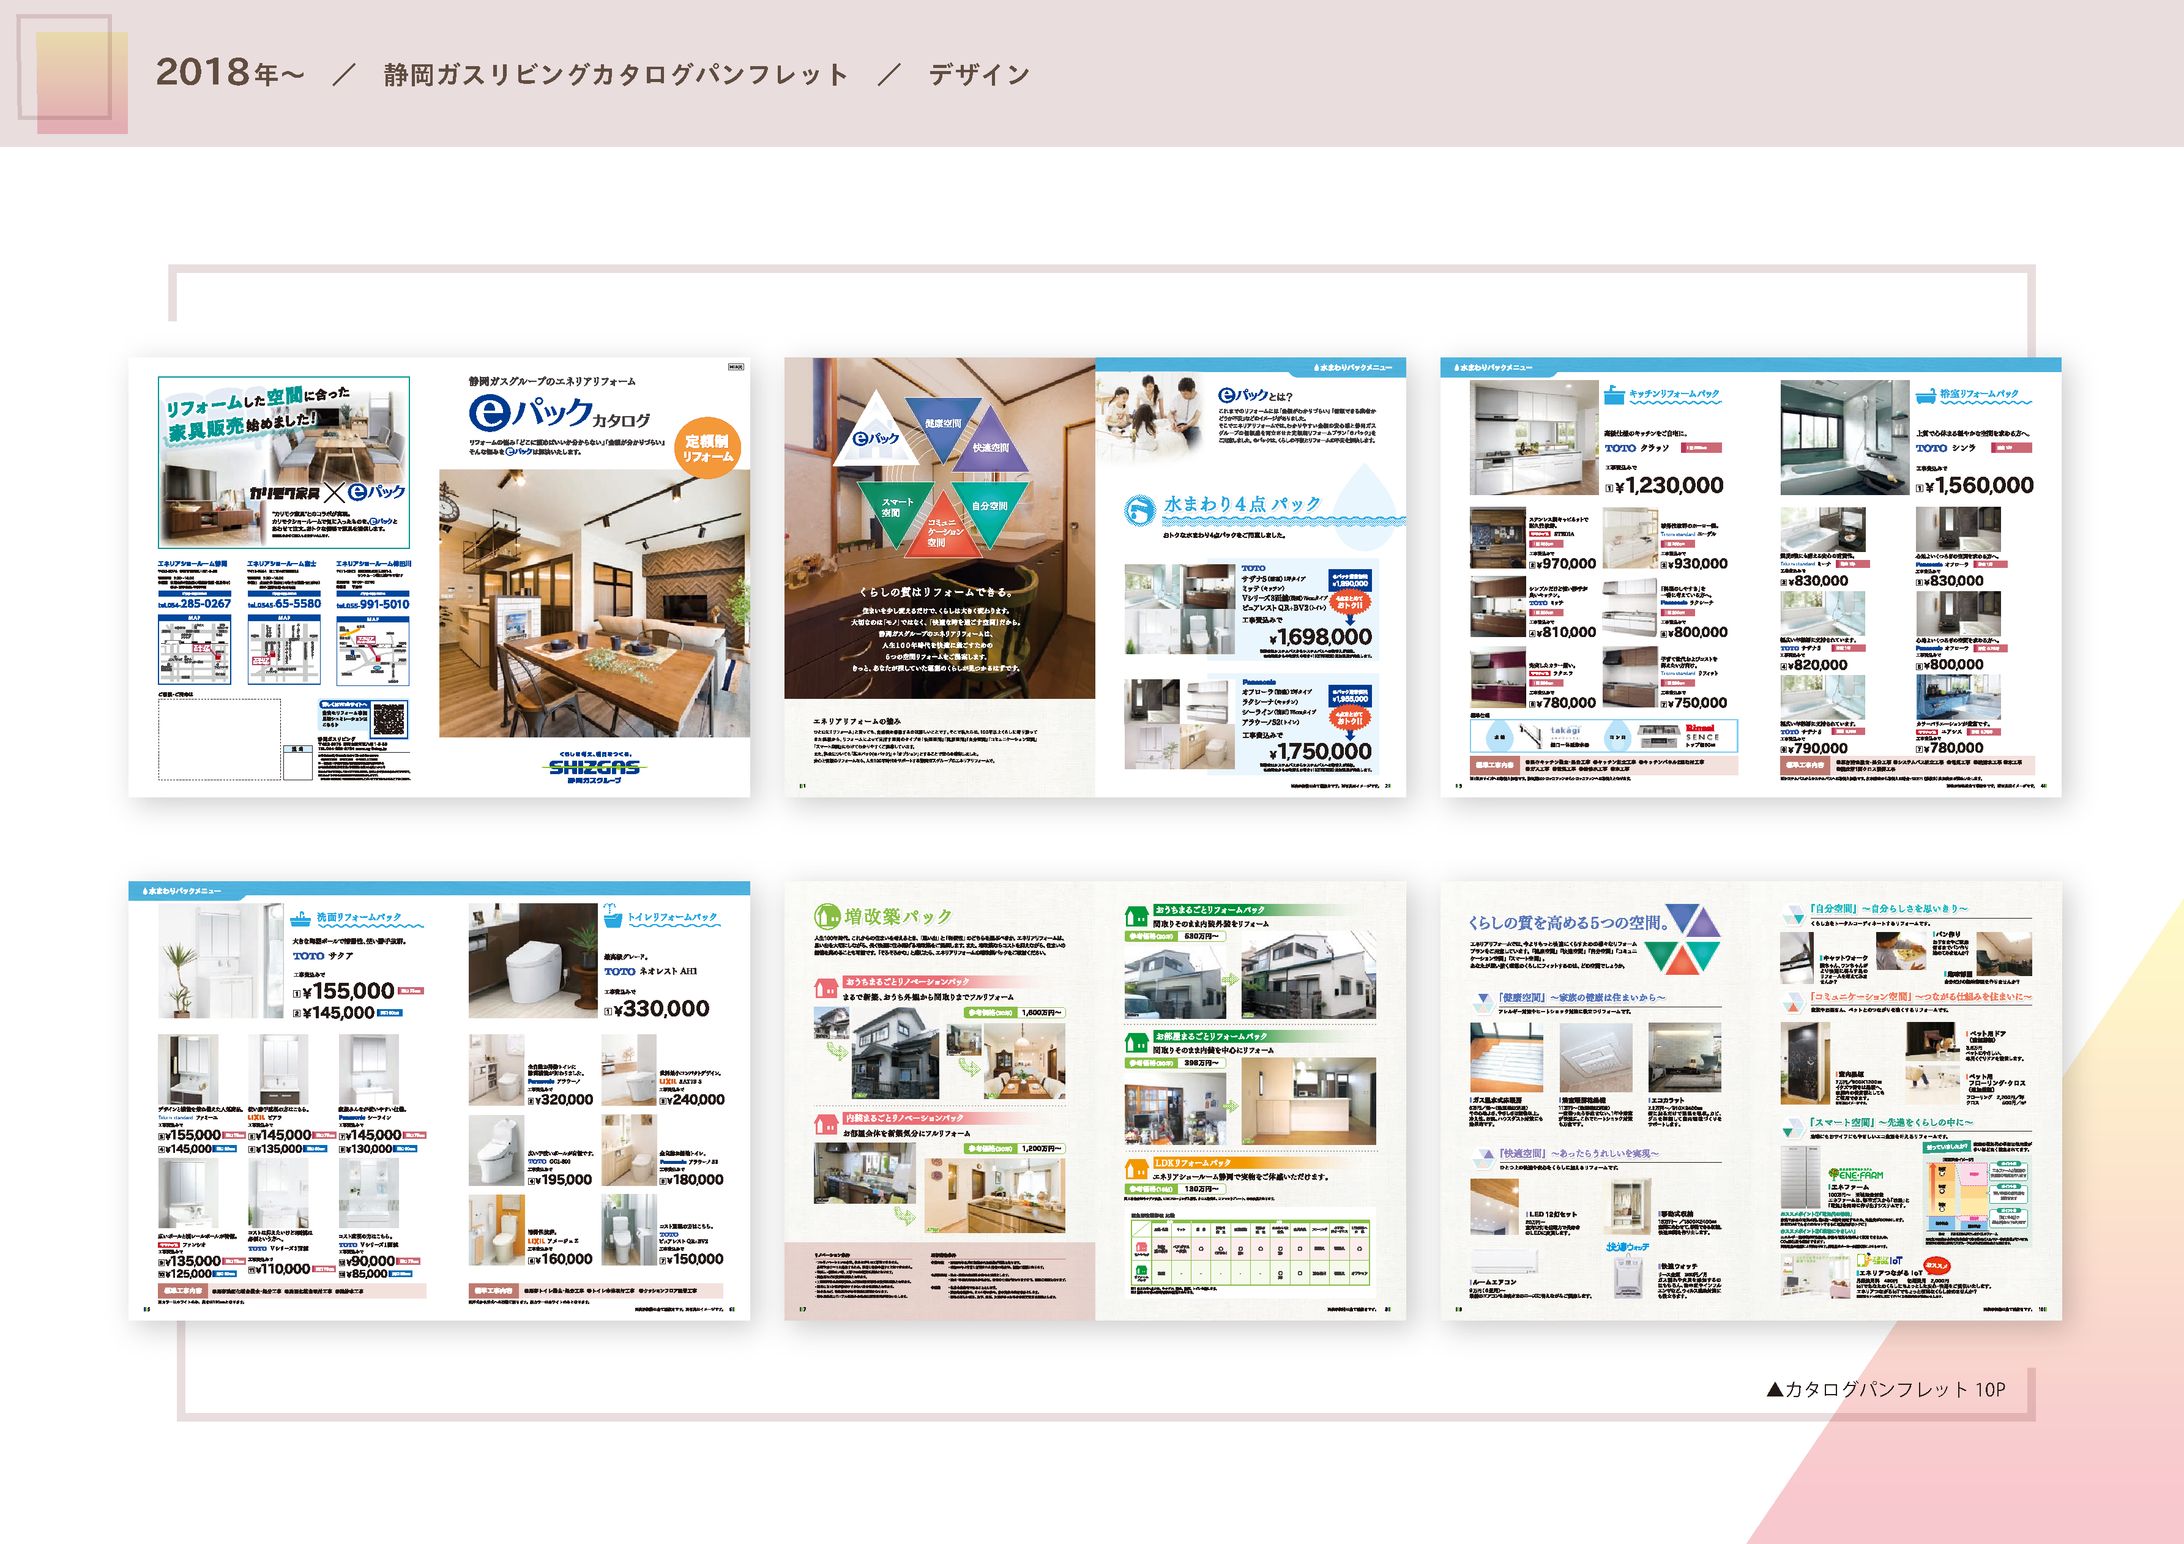2184x1544 pixels.
Task: Click the 水まわり4点パック faucet icon
Action: point(1139,510)
